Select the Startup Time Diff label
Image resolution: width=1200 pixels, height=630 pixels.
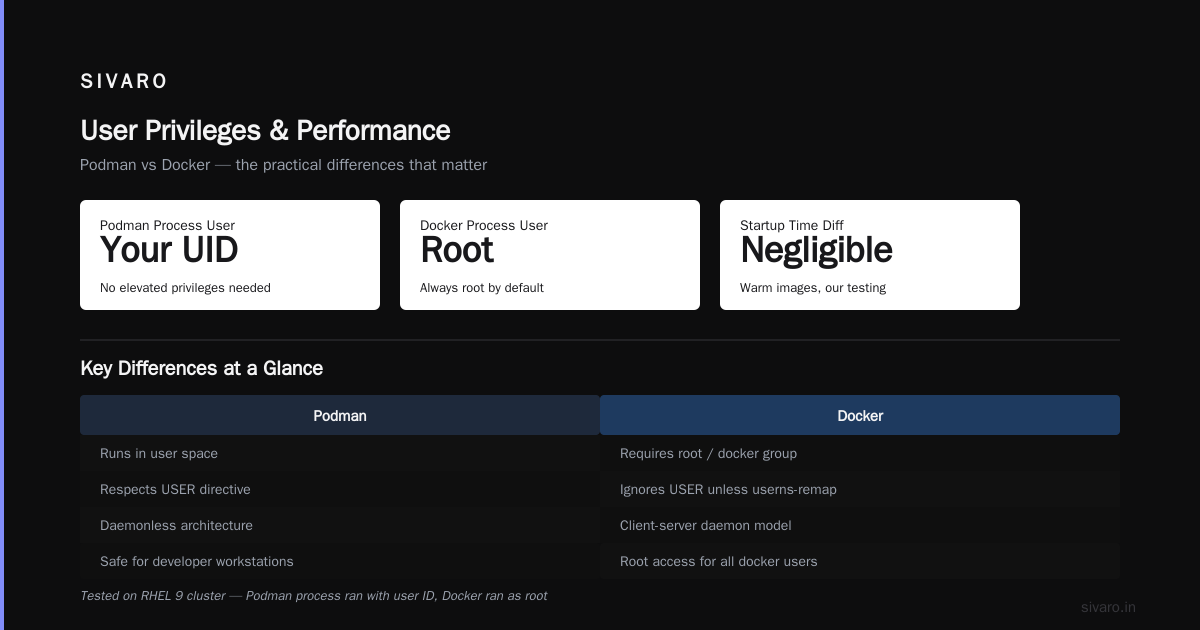pos(792,226)
